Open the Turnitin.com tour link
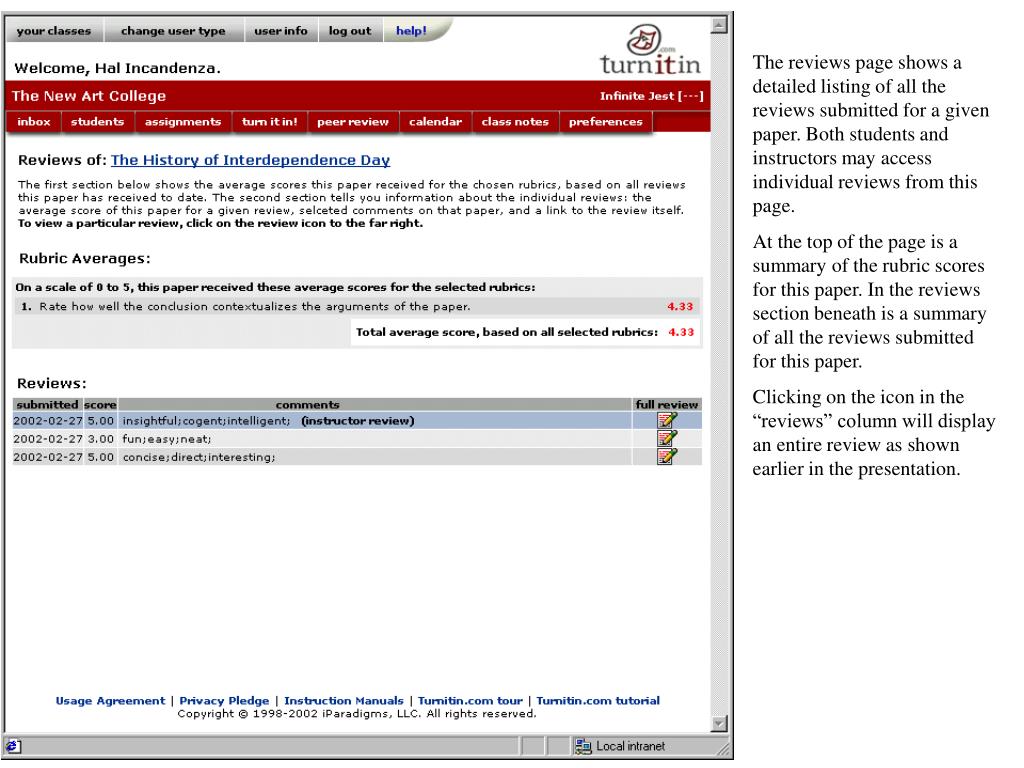Image resolution: width=1024 pixels, height=768 pixels. coord(470,701)
